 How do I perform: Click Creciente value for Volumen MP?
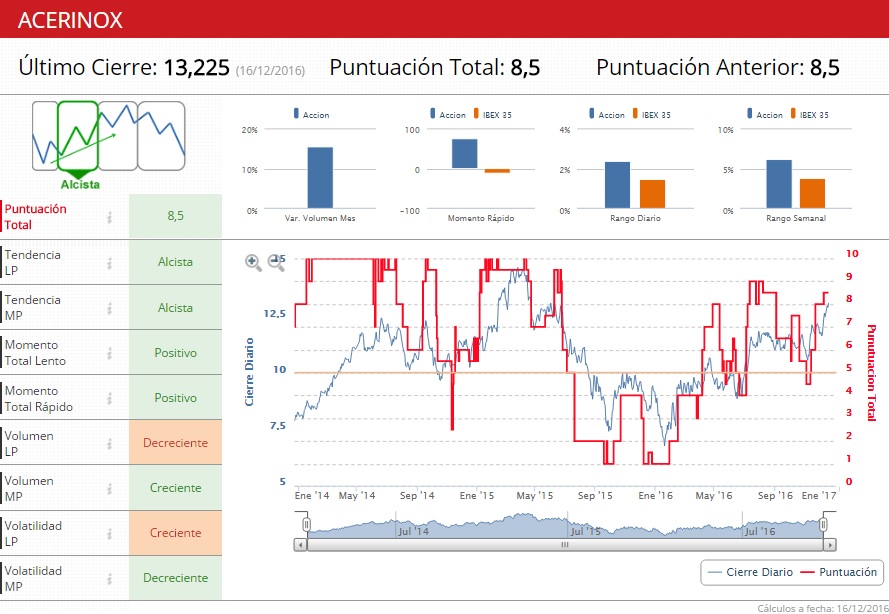[175, 488]
